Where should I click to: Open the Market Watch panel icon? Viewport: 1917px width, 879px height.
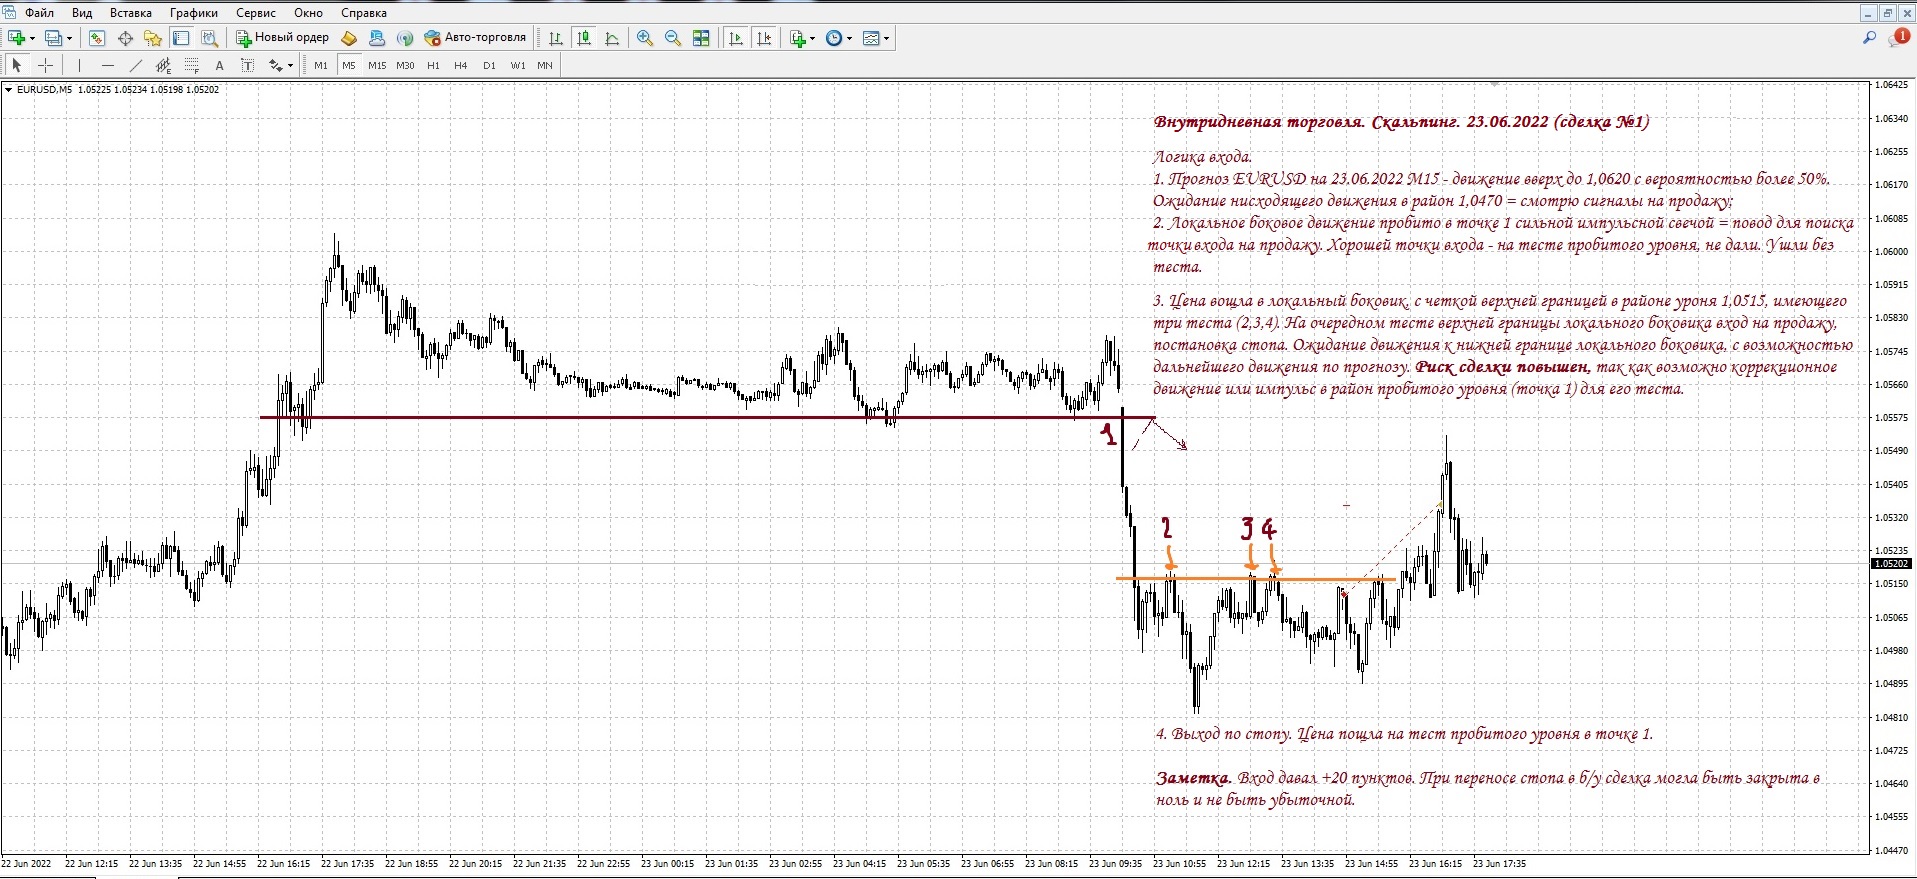click(x=97, y=38)
